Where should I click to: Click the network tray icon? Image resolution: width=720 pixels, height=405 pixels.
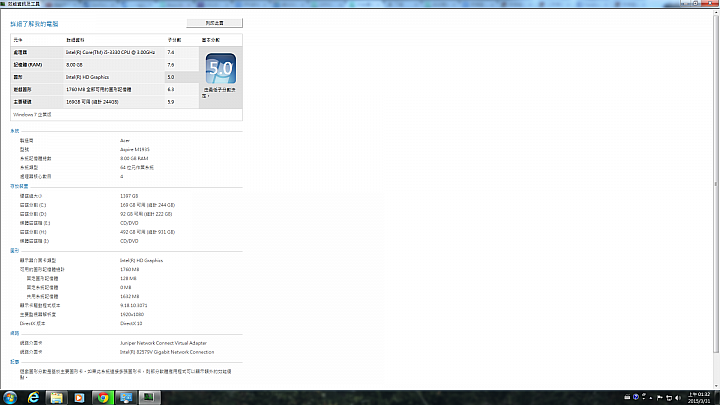[669, 398]
